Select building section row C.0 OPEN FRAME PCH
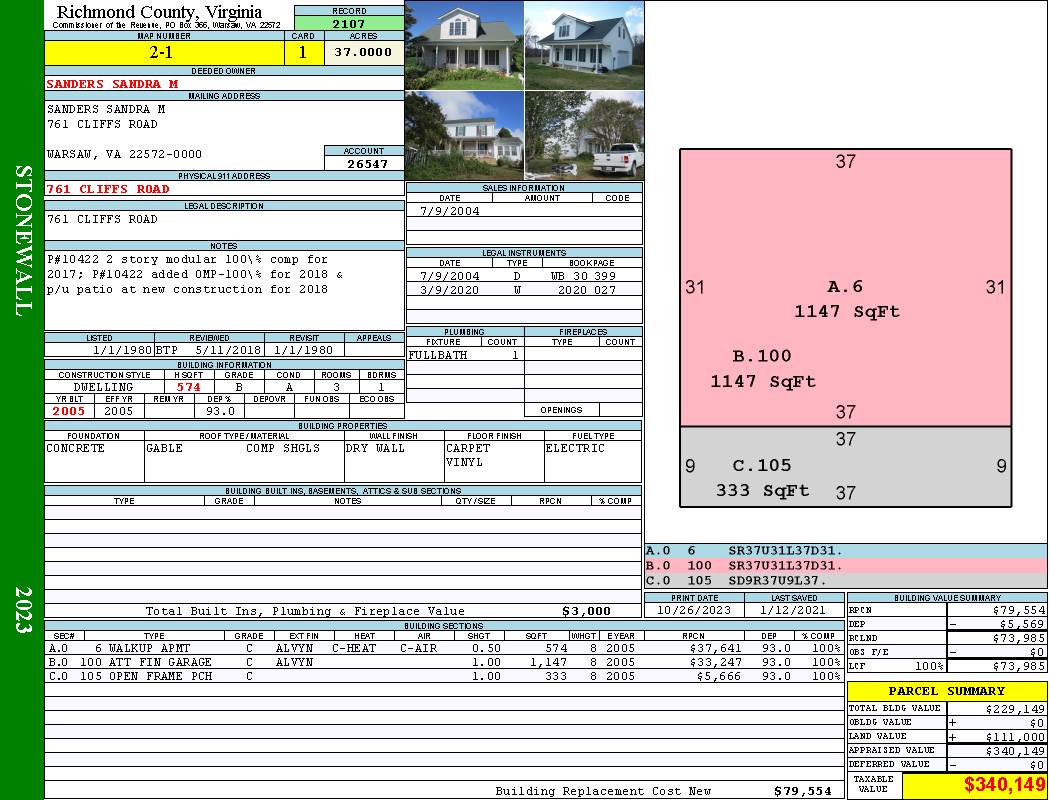 (x=445, y=676)
